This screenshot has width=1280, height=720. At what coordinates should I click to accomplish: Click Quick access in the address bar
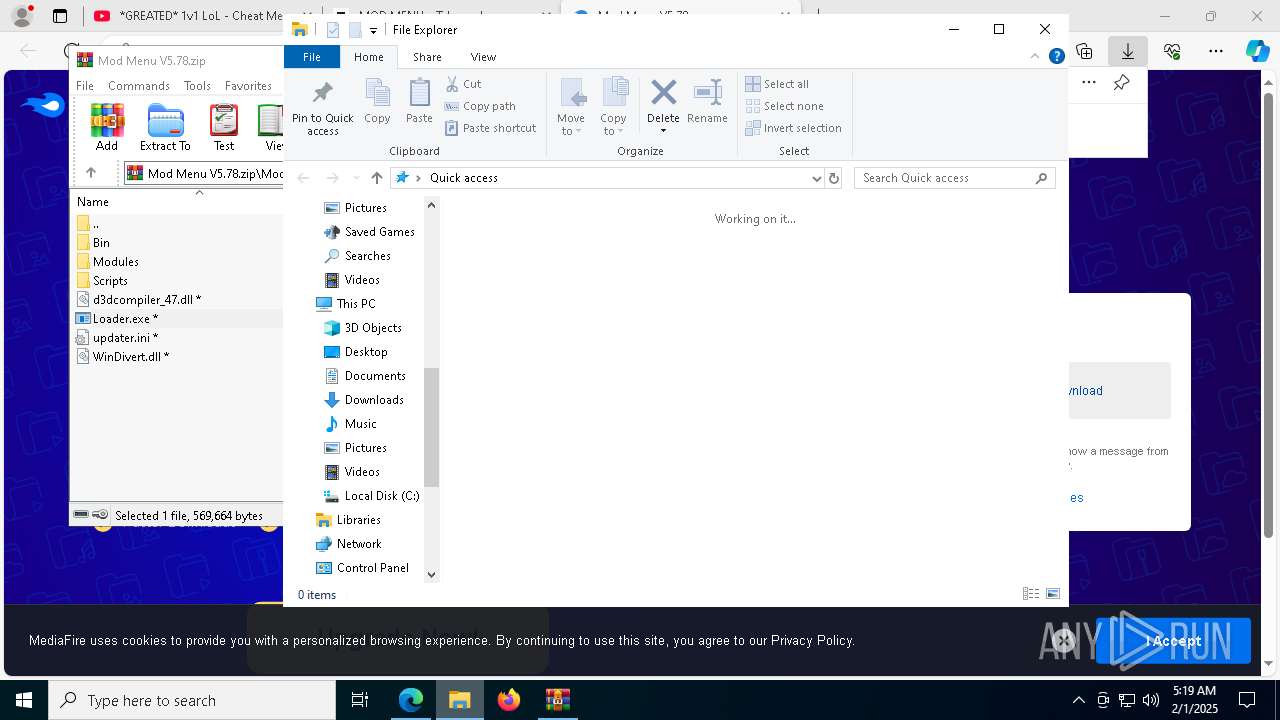463,178
